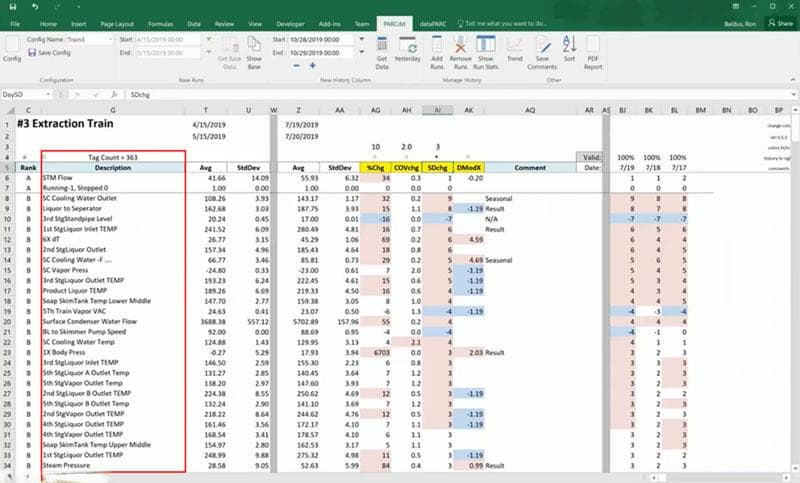Click the DModX yellow header cell

click(x=468, y=168)
